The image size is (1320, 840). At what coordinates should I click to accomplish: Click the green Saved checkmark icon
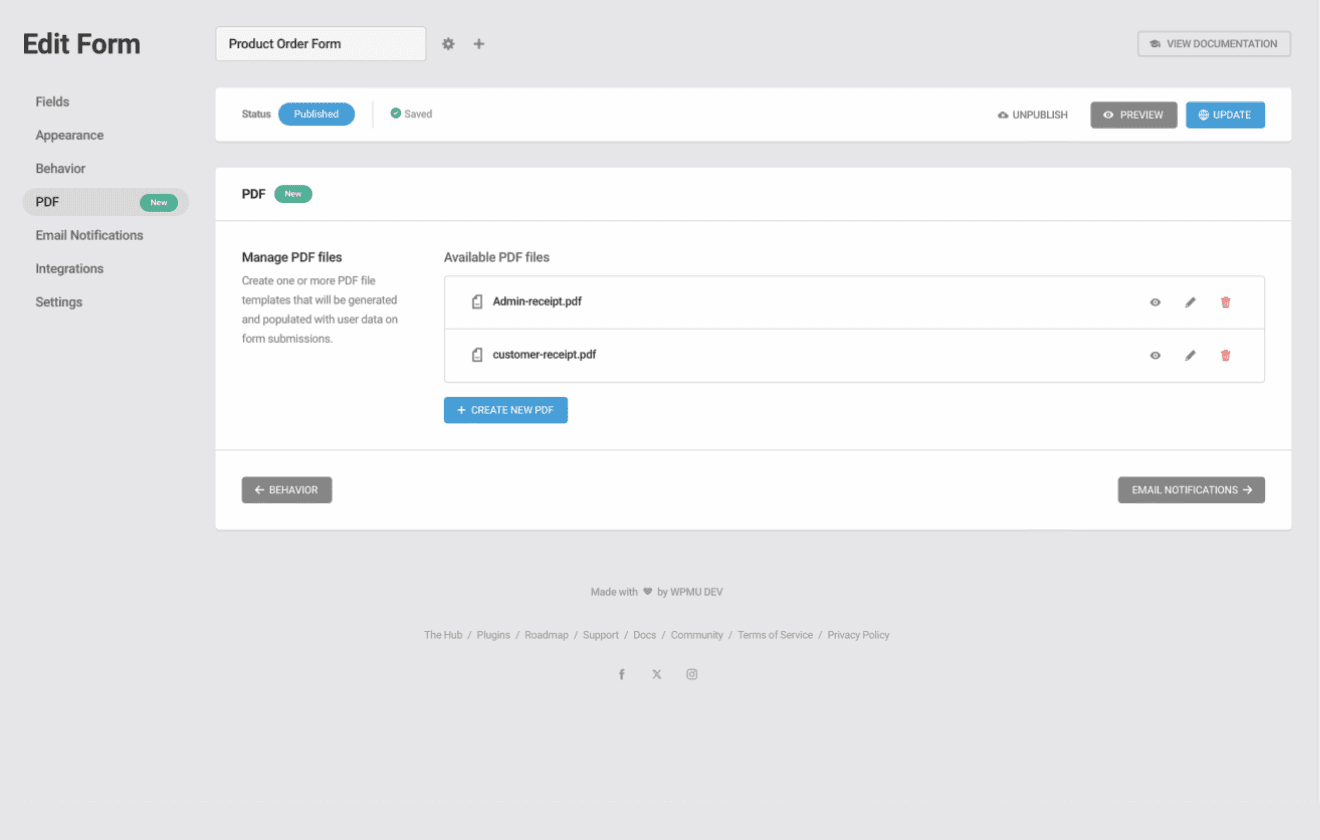tap(395, 113)
